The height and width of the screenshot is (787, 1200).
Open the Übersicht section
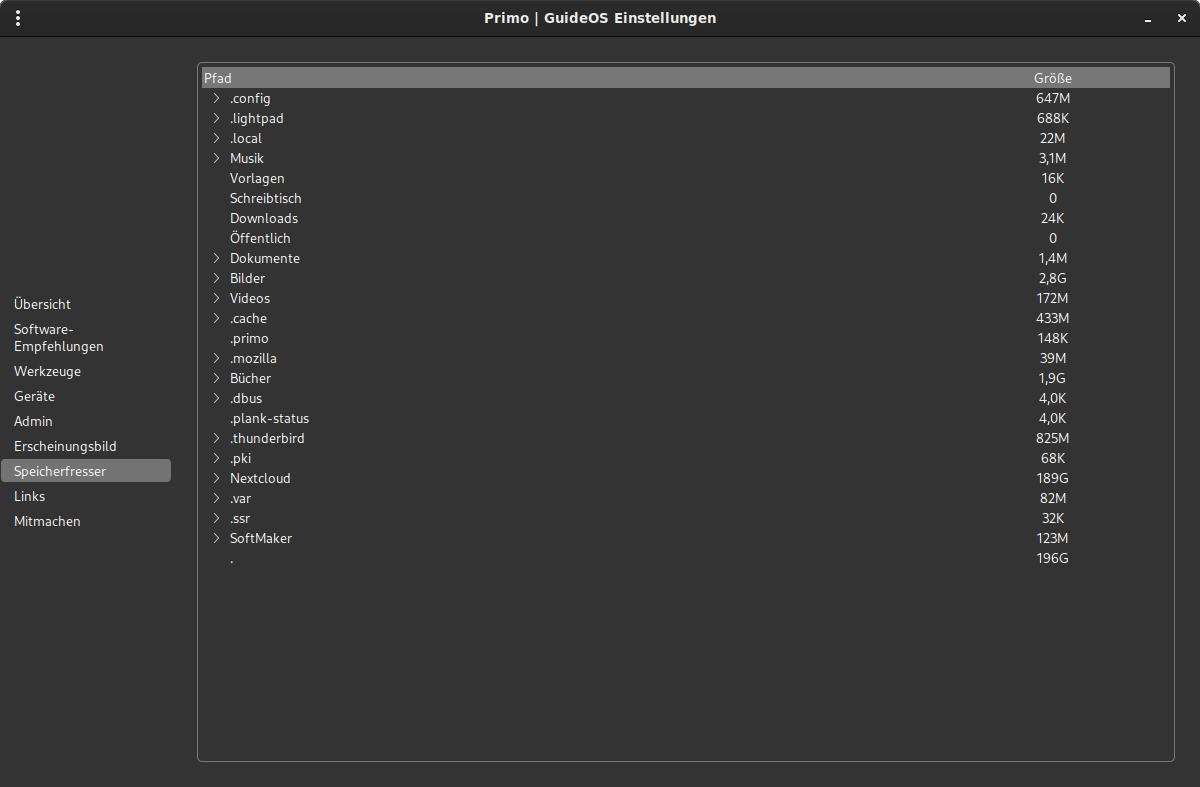(x=43, y=304)
